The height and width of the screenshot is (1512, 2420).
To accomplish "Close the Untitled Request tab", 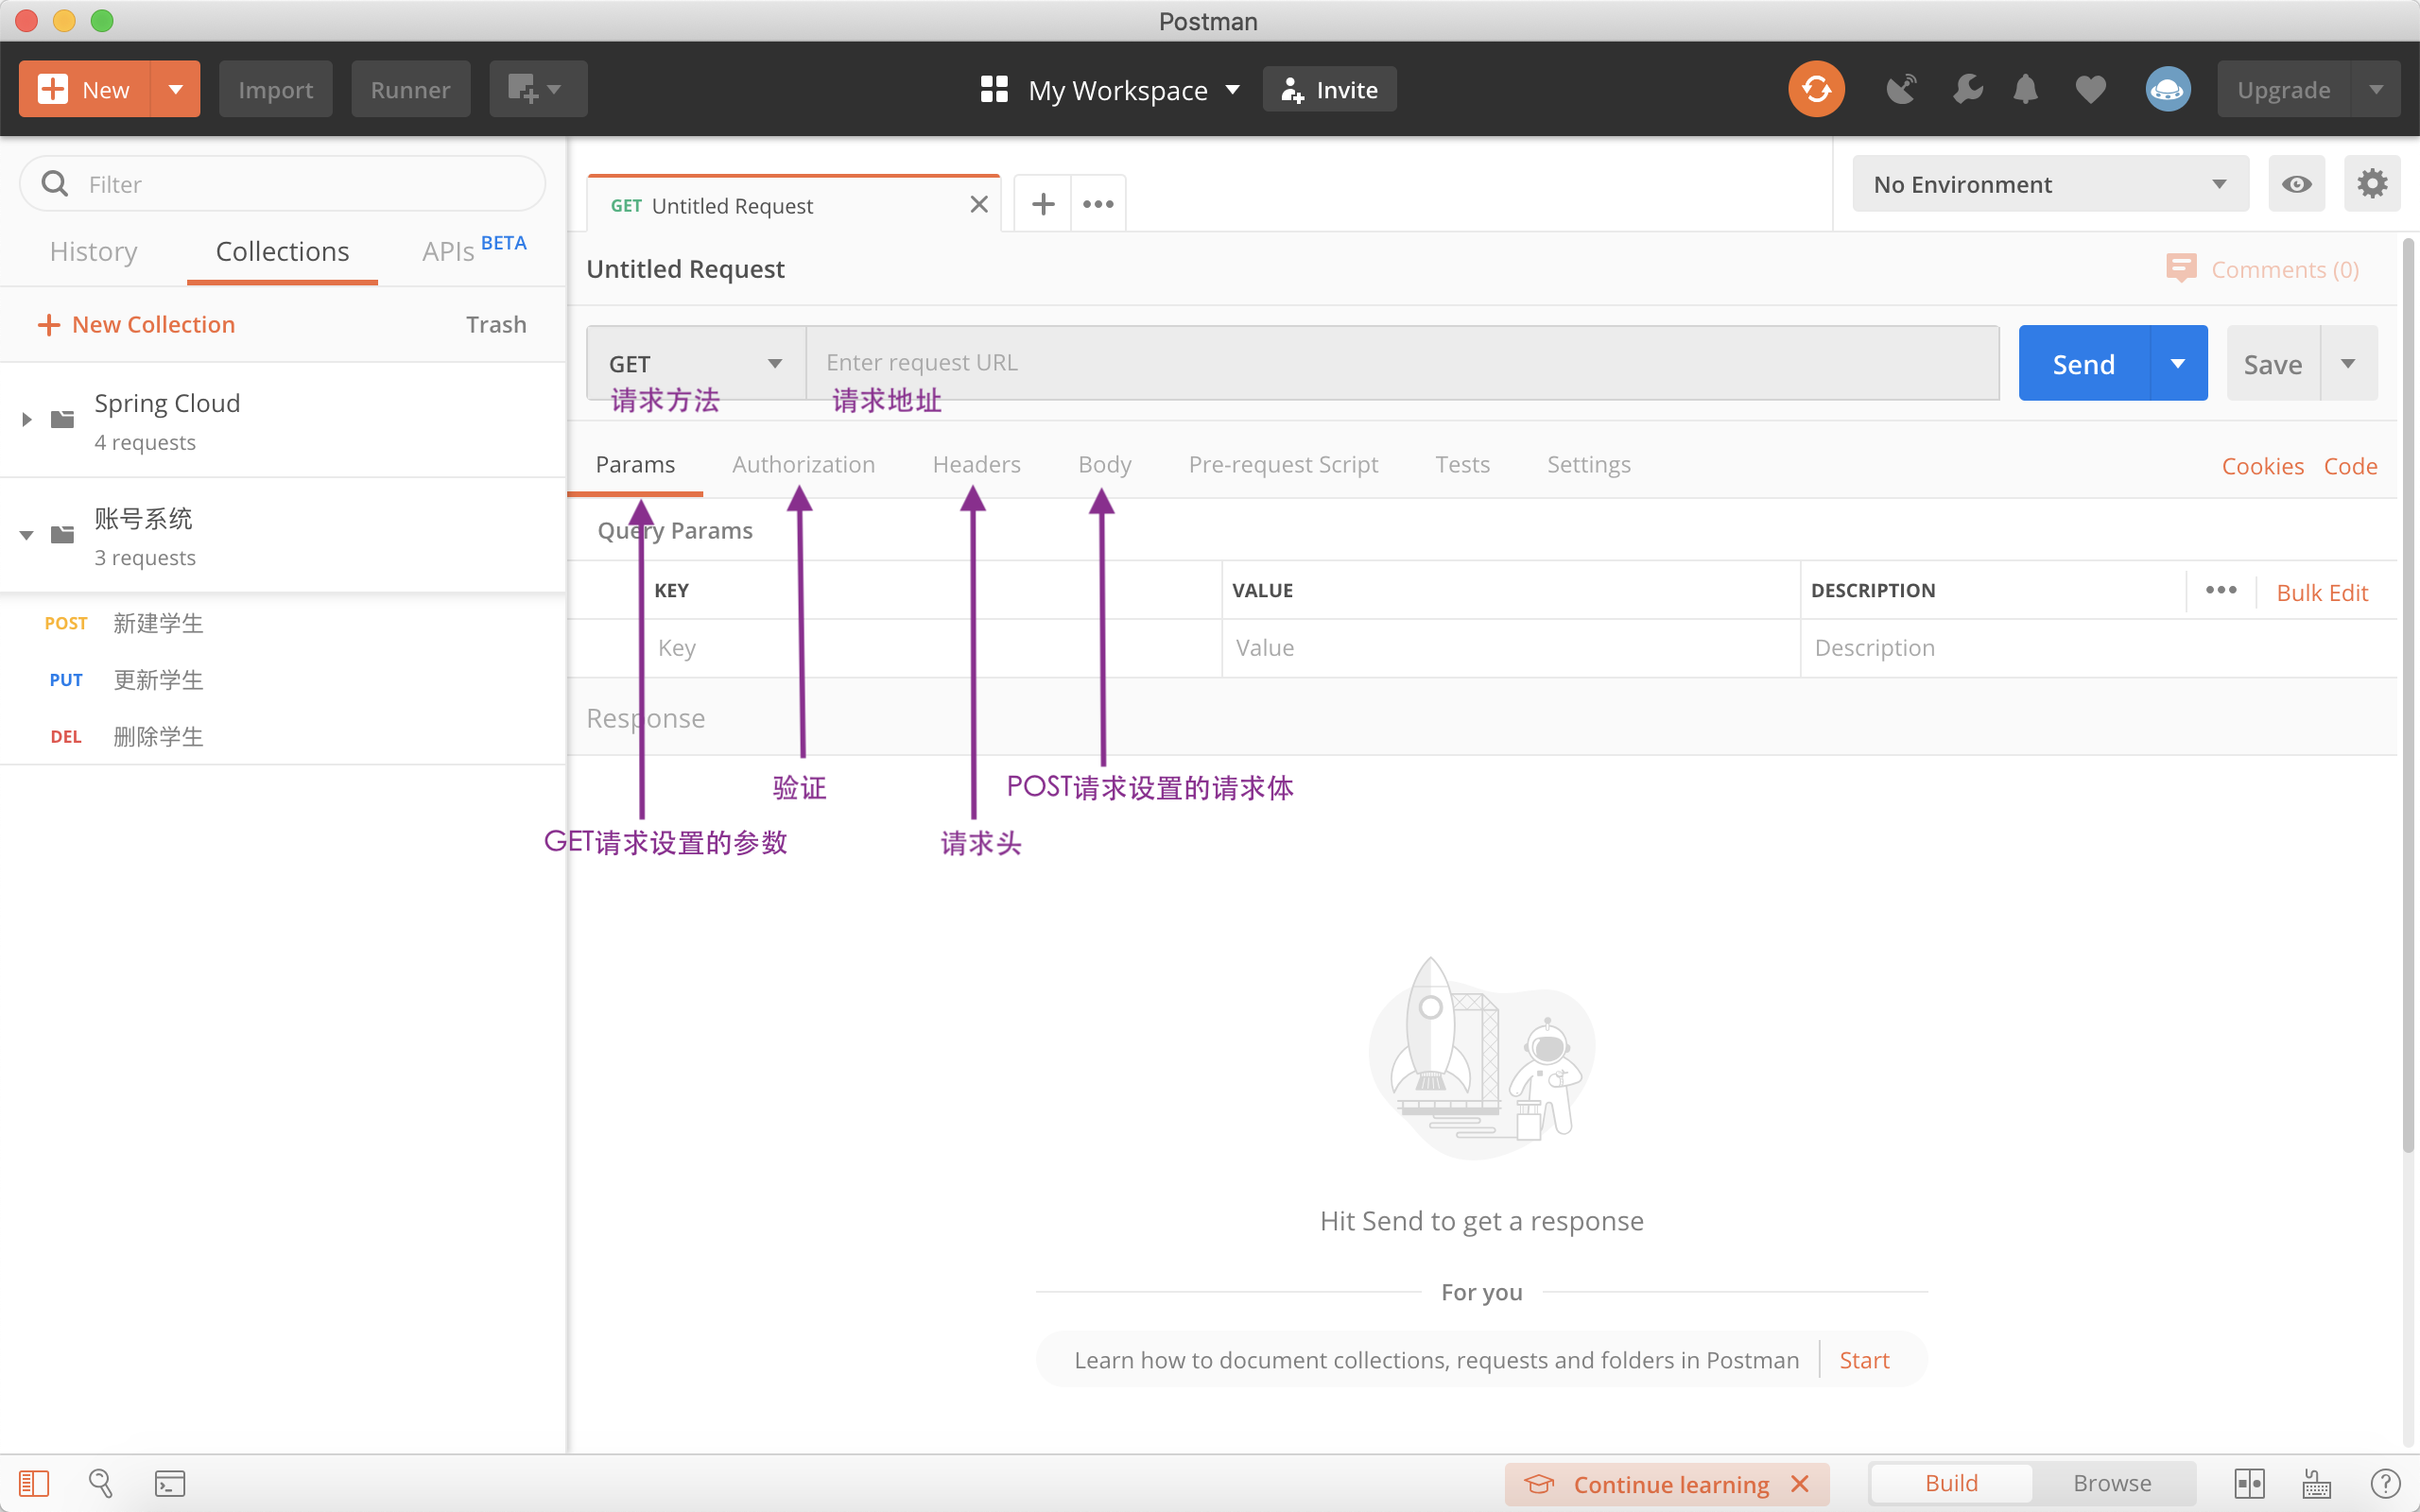I will point(979,205).
